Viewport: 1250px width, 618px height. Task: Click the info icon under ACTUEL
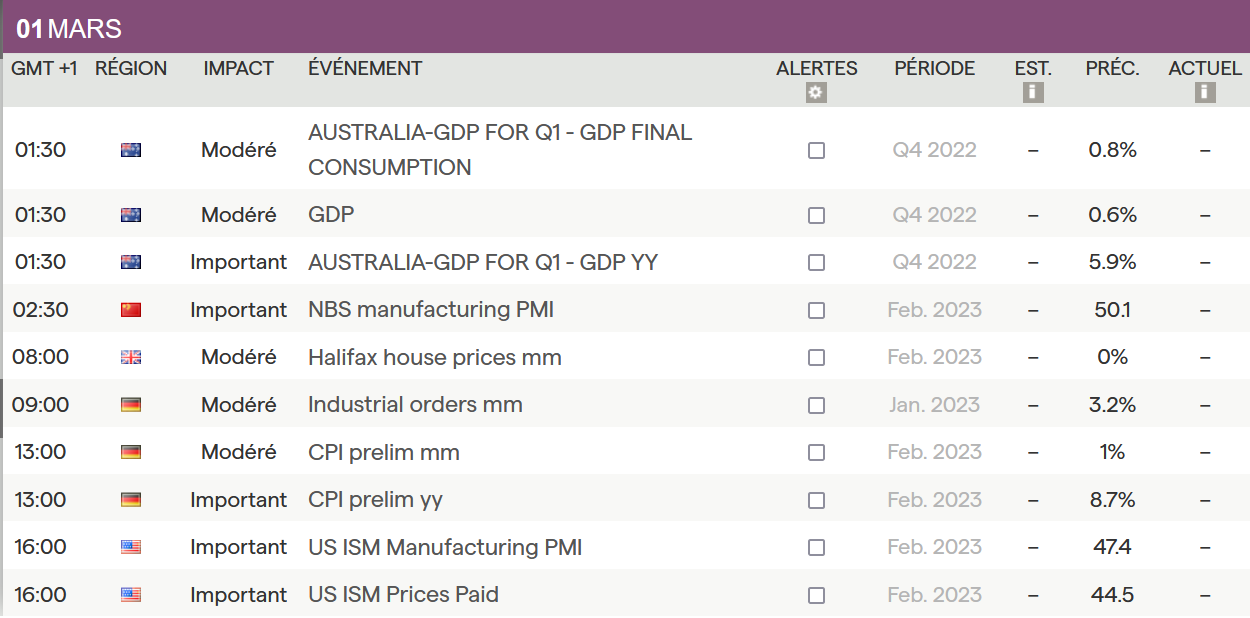[1205, 93]
